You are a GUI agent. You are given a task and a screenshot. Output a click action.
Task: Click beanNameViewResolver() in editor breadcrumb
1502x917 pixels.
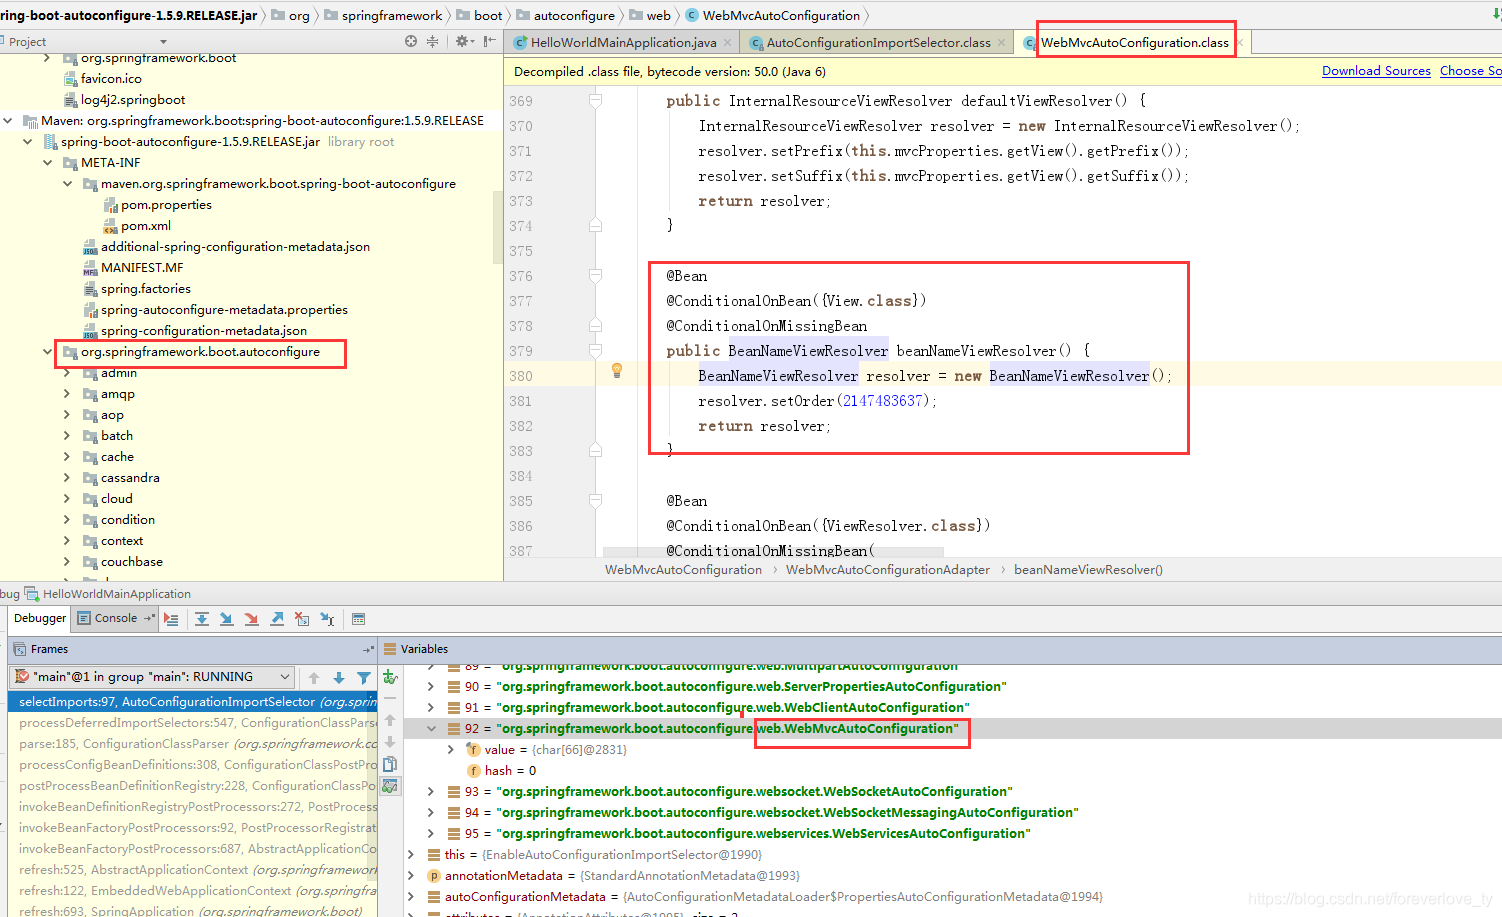click(1088, 570)
